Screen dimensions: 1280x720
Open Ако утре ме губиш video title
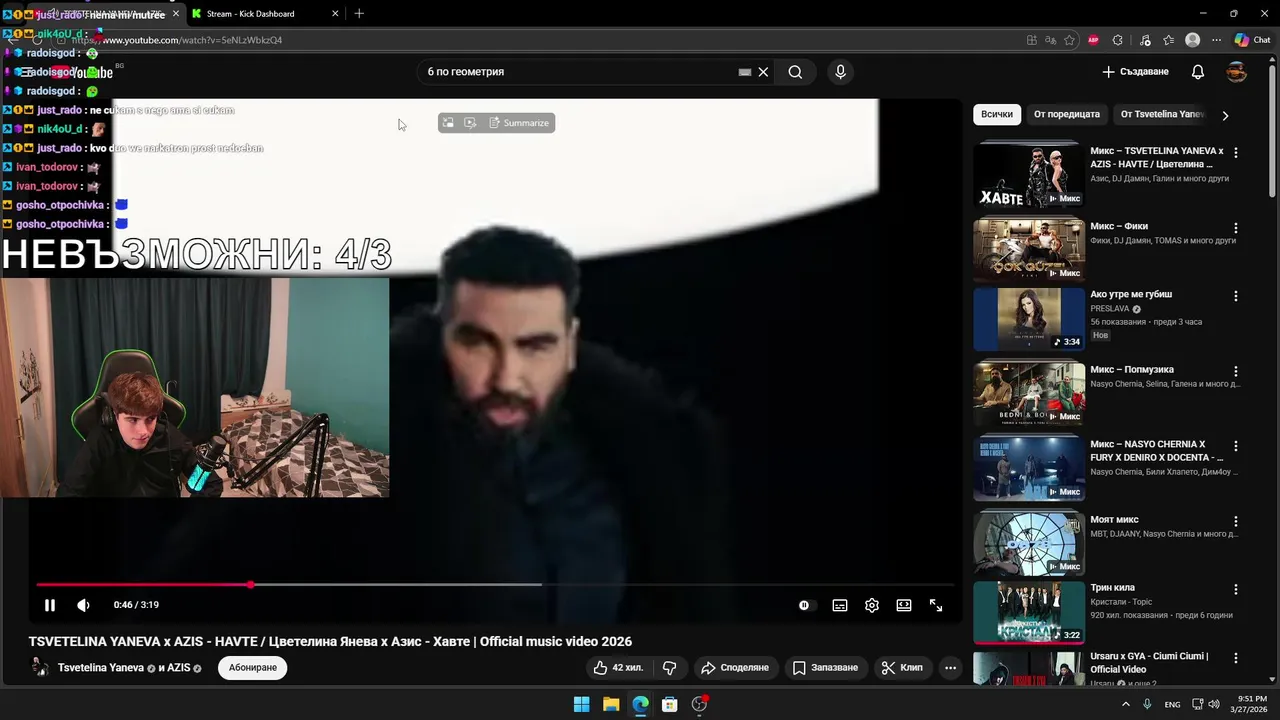pyautogui.click(x=1131, y=294)
